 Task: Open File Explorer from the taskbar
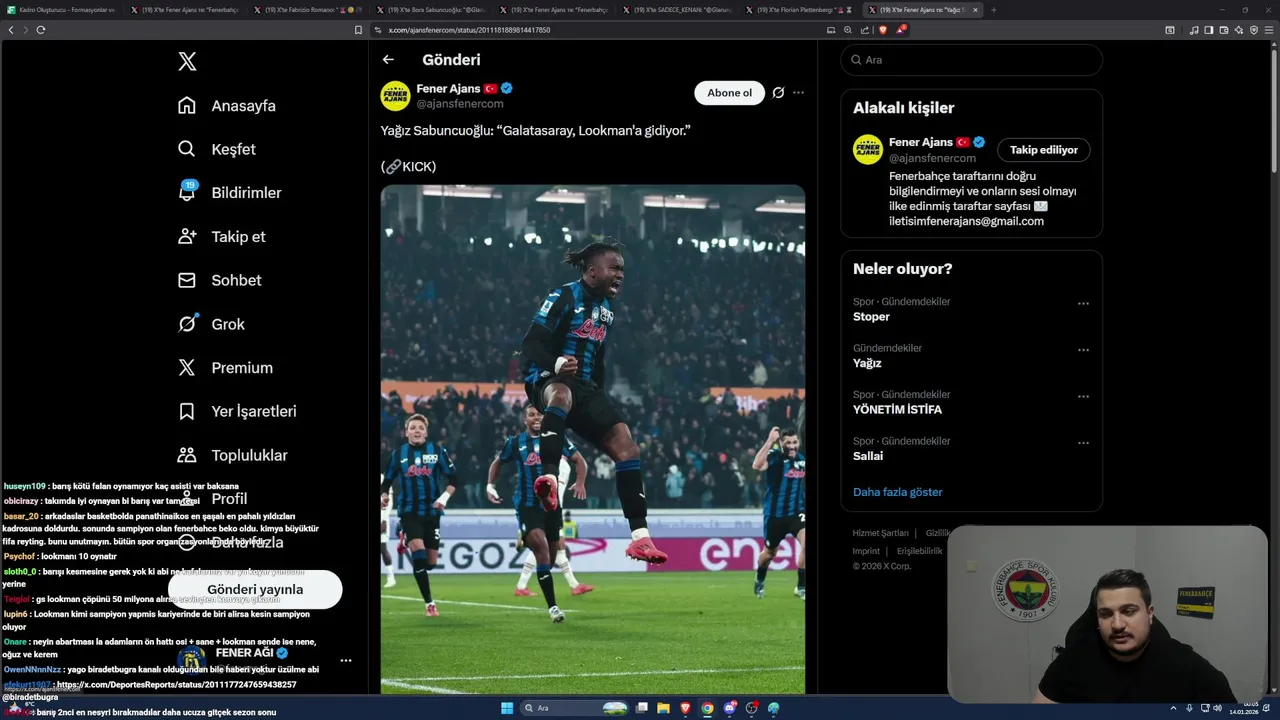[663, 708]
